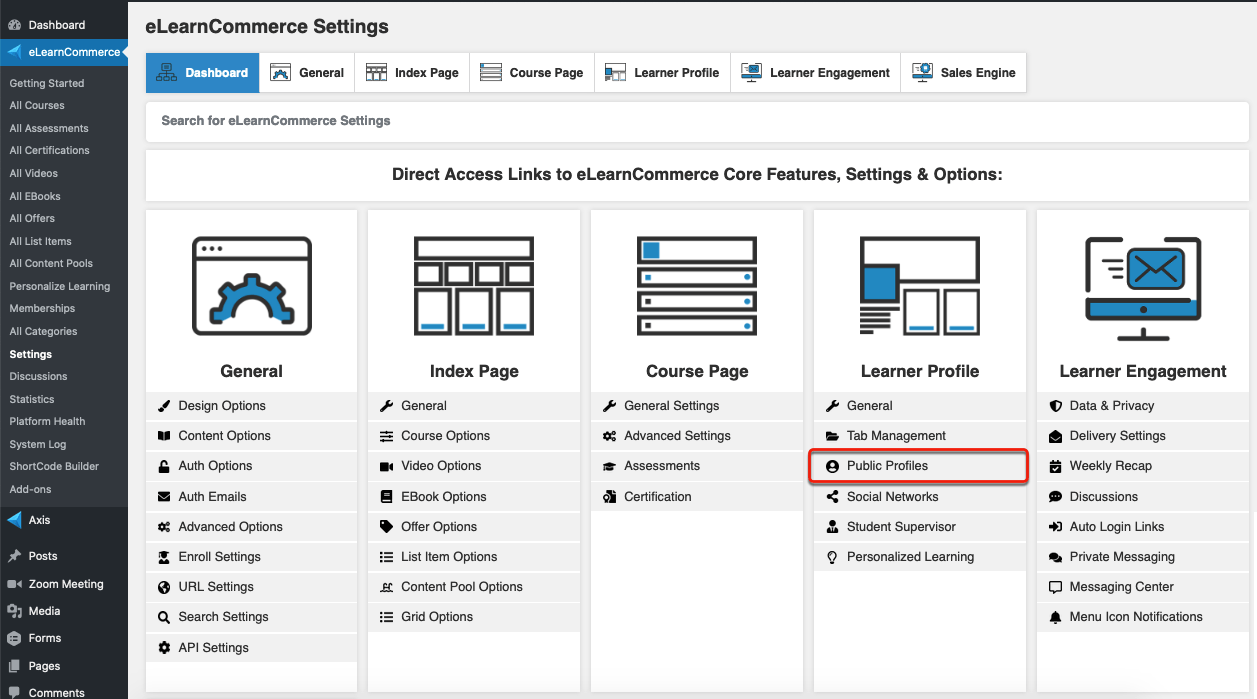The width and height of the screenshot is (1257, 699).
Task: Open Memberships in the sidebar
Action: pyautogui.click(x=42, y=308)
